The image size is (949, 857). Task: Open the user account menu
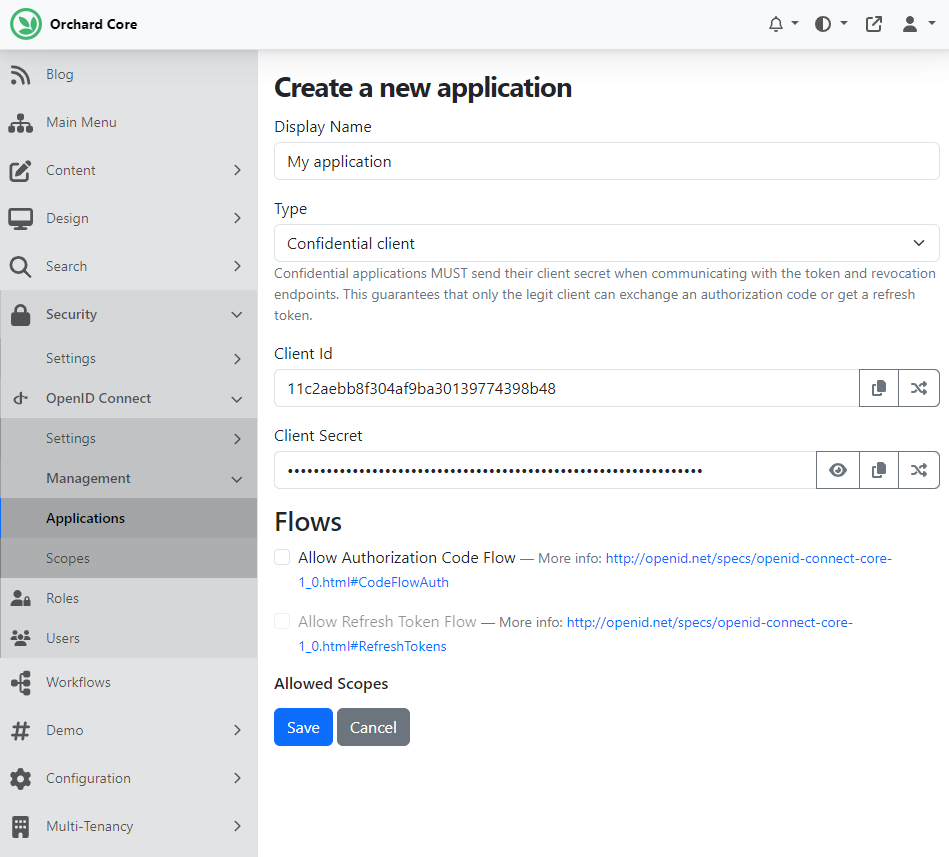918,24
